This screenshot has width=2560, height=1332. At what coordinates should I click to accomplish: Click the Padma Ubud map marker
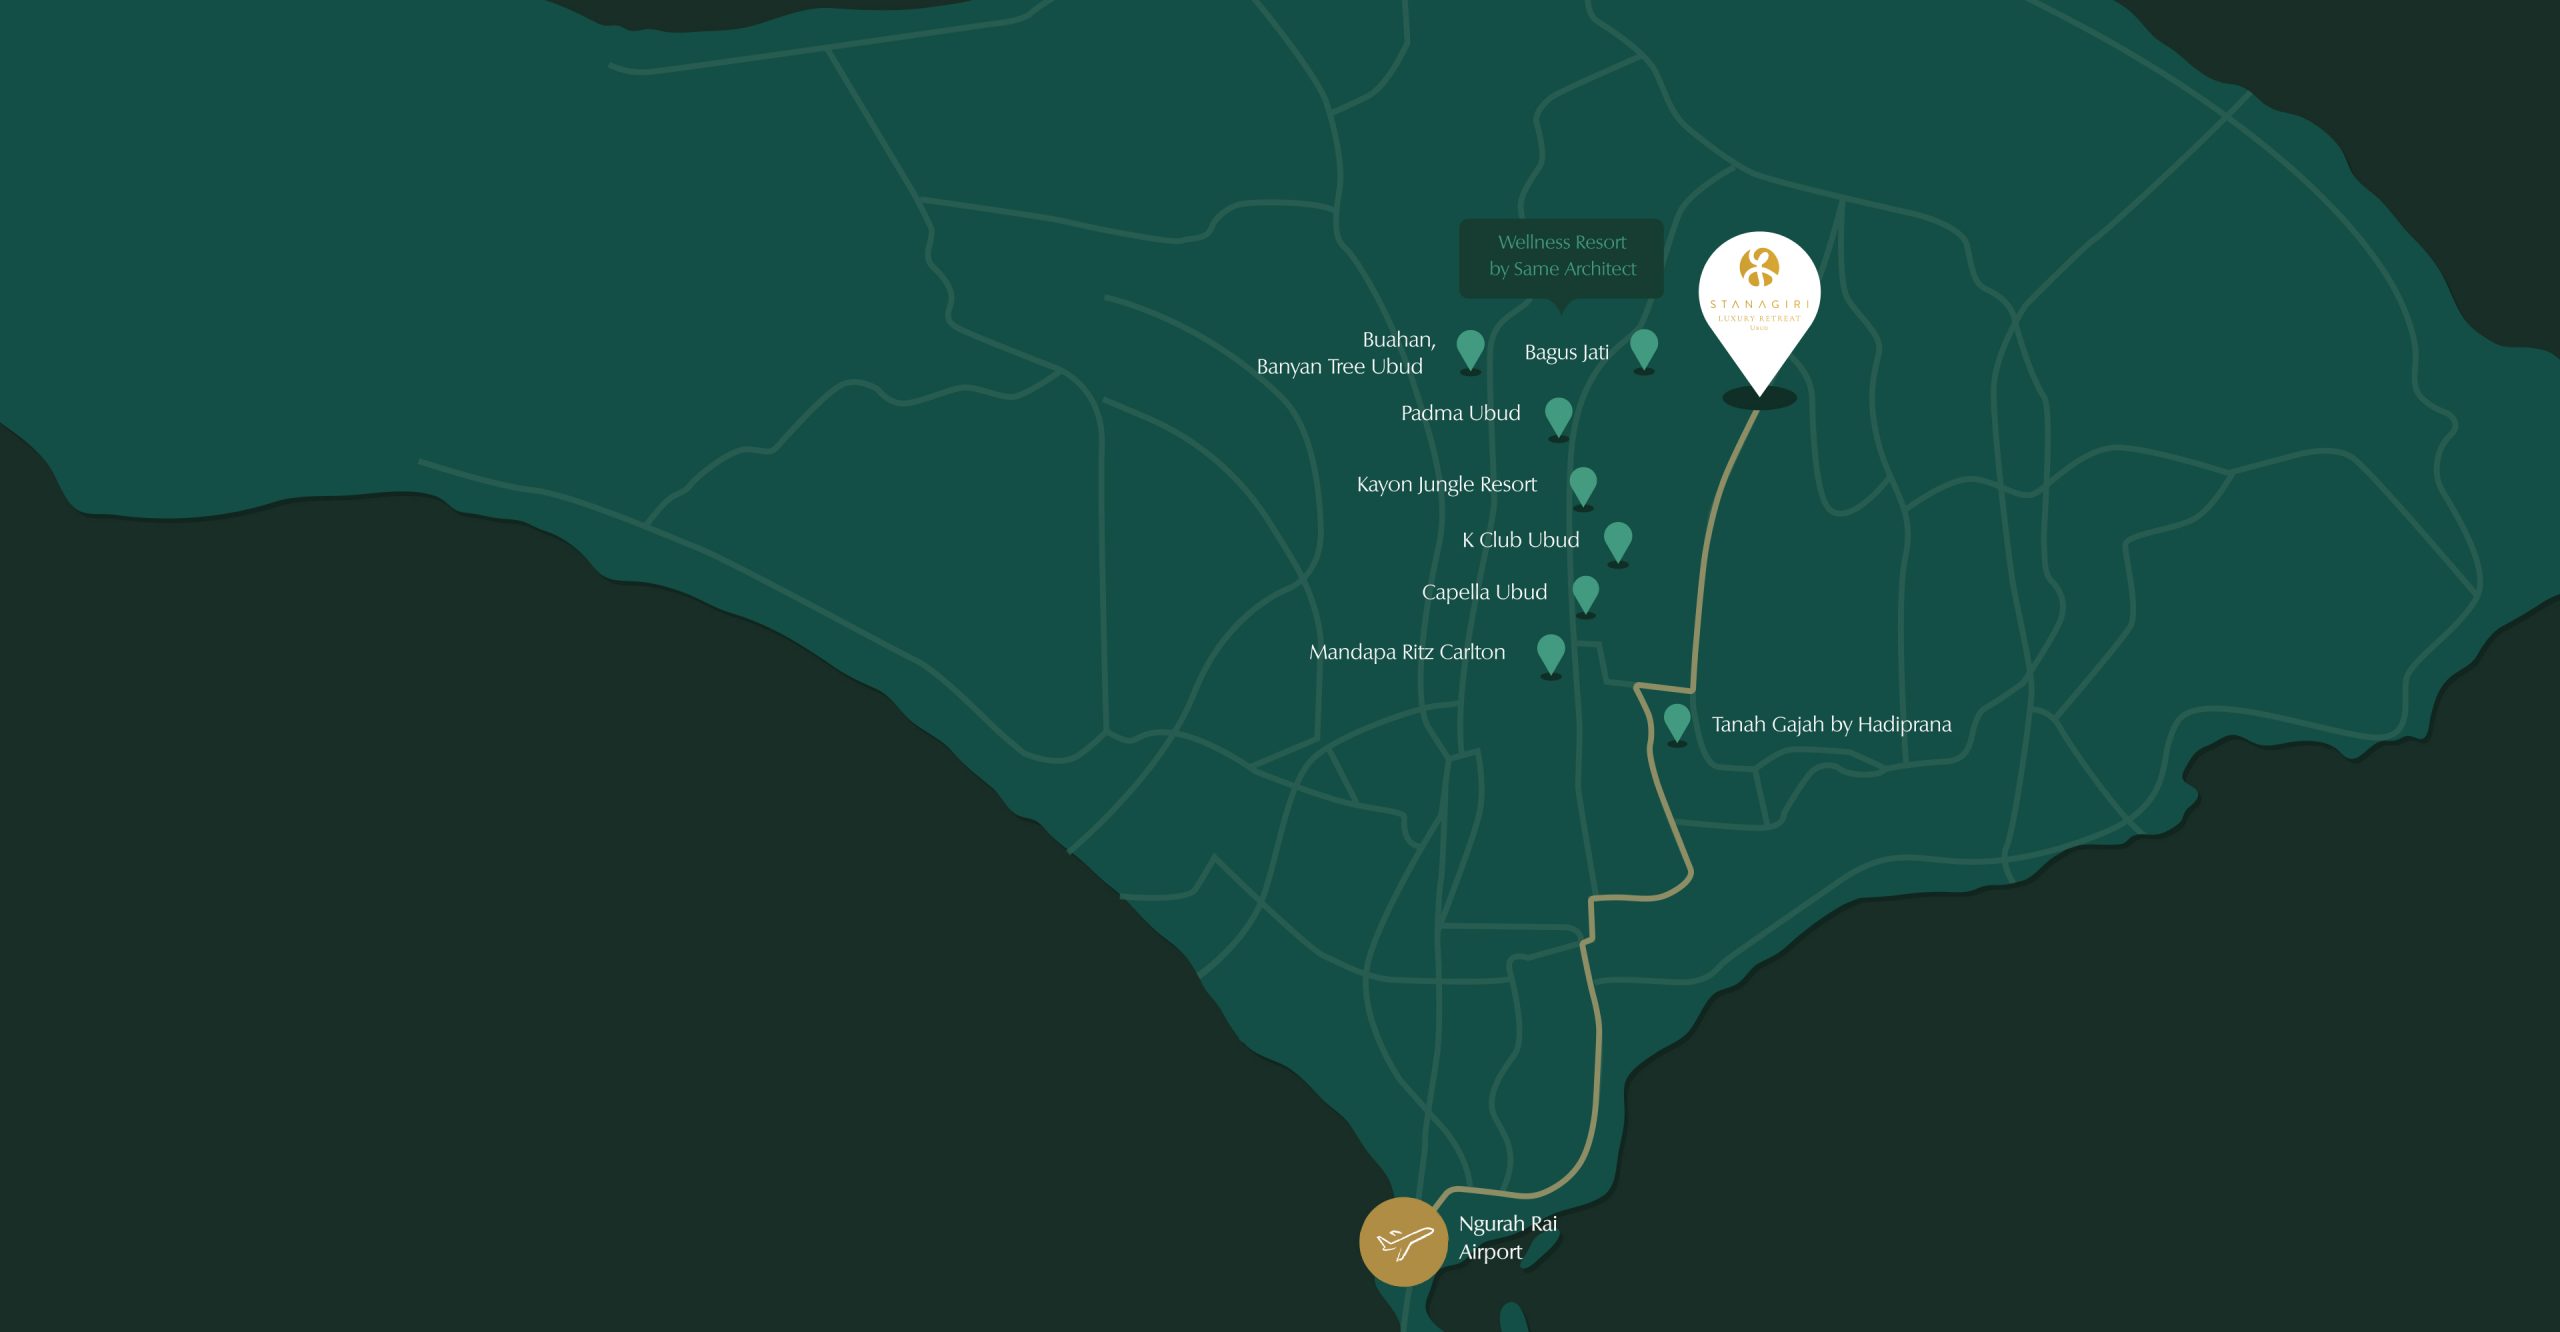pyautogui.click(x=1559, y=417)
